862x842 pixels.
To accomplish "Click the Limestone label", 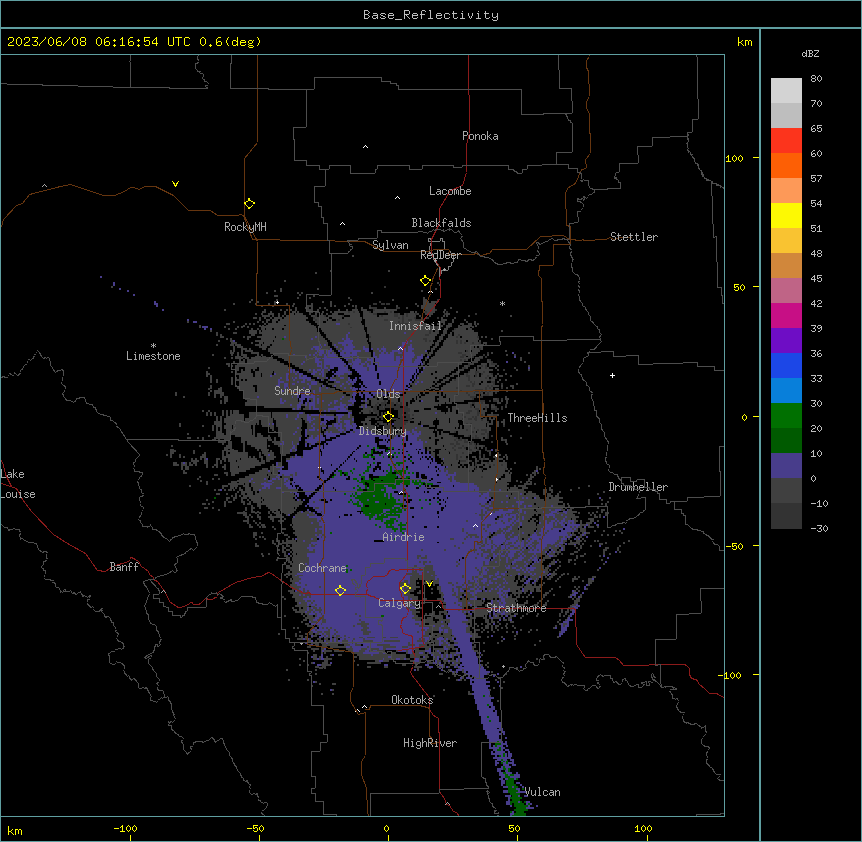I will [153, 356].
